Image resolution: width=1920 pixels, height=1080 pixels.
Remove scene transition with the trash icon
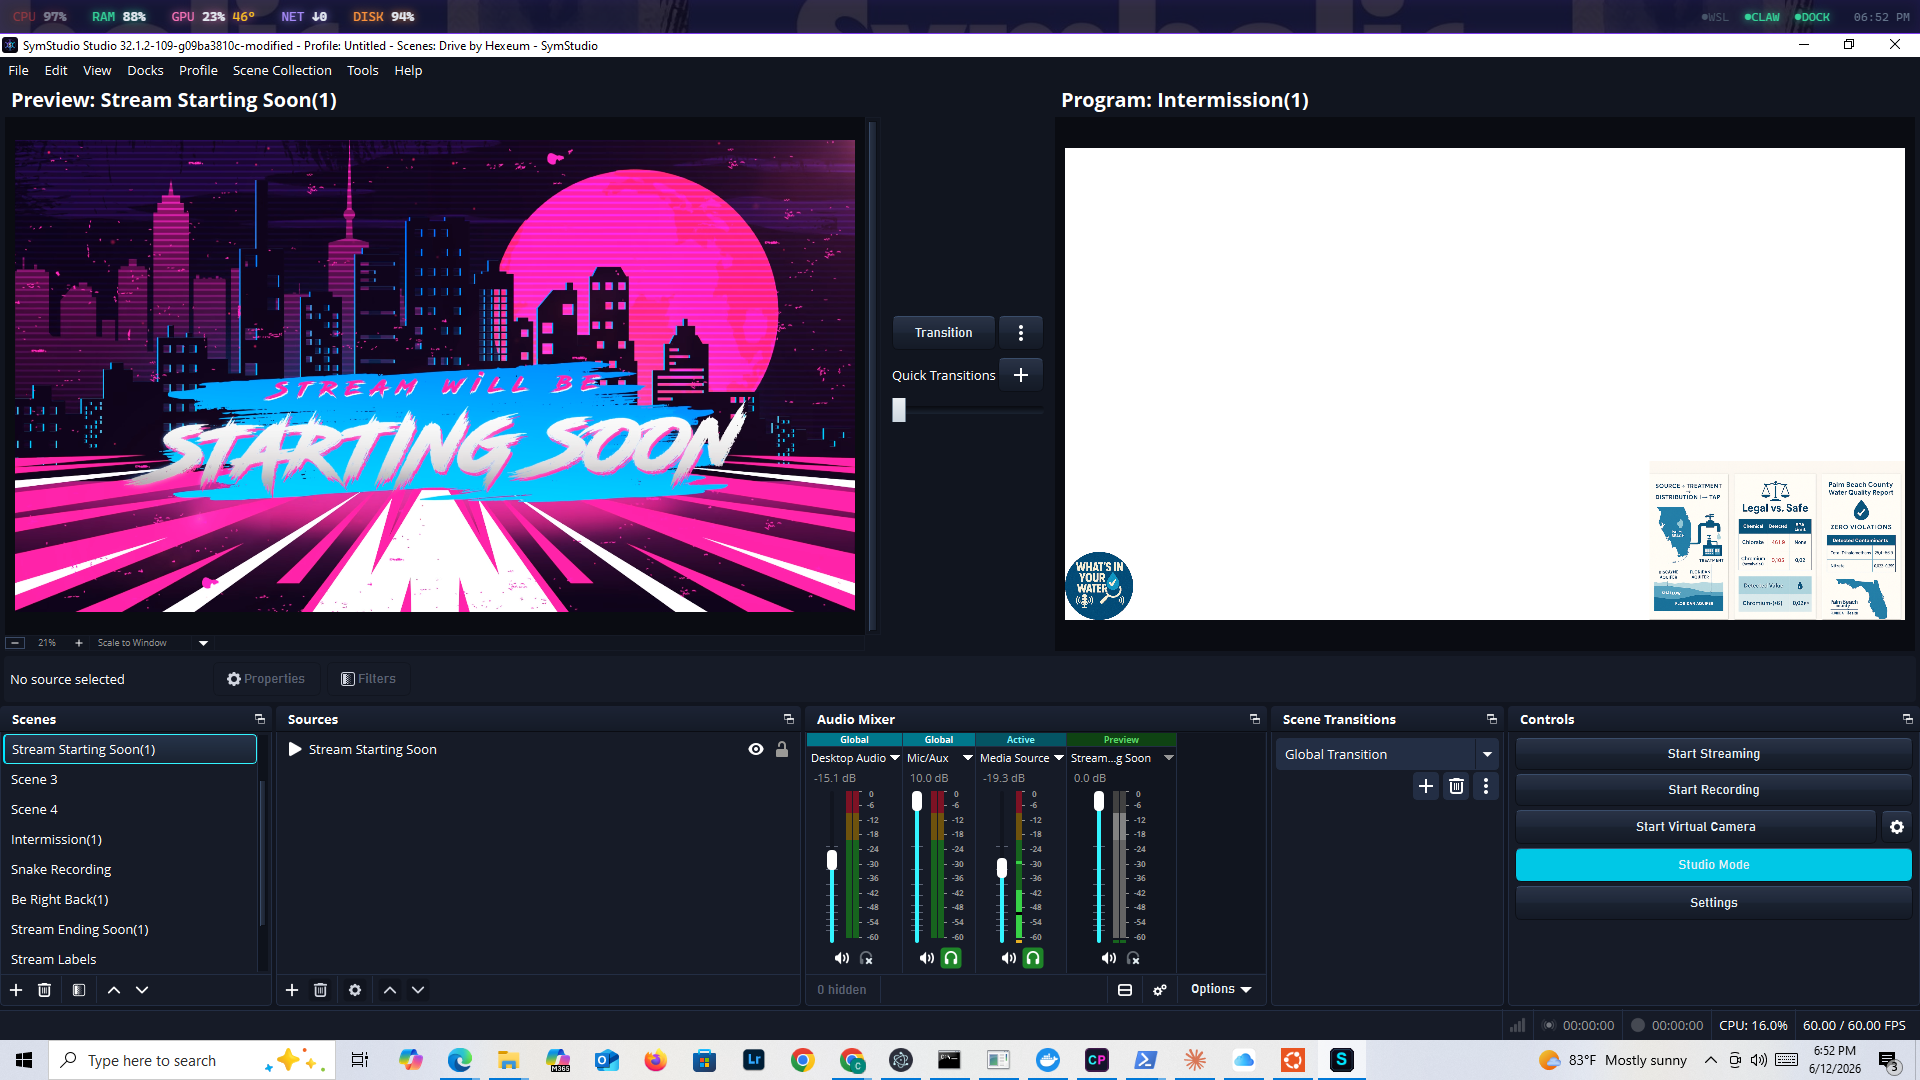point(1456,787)
